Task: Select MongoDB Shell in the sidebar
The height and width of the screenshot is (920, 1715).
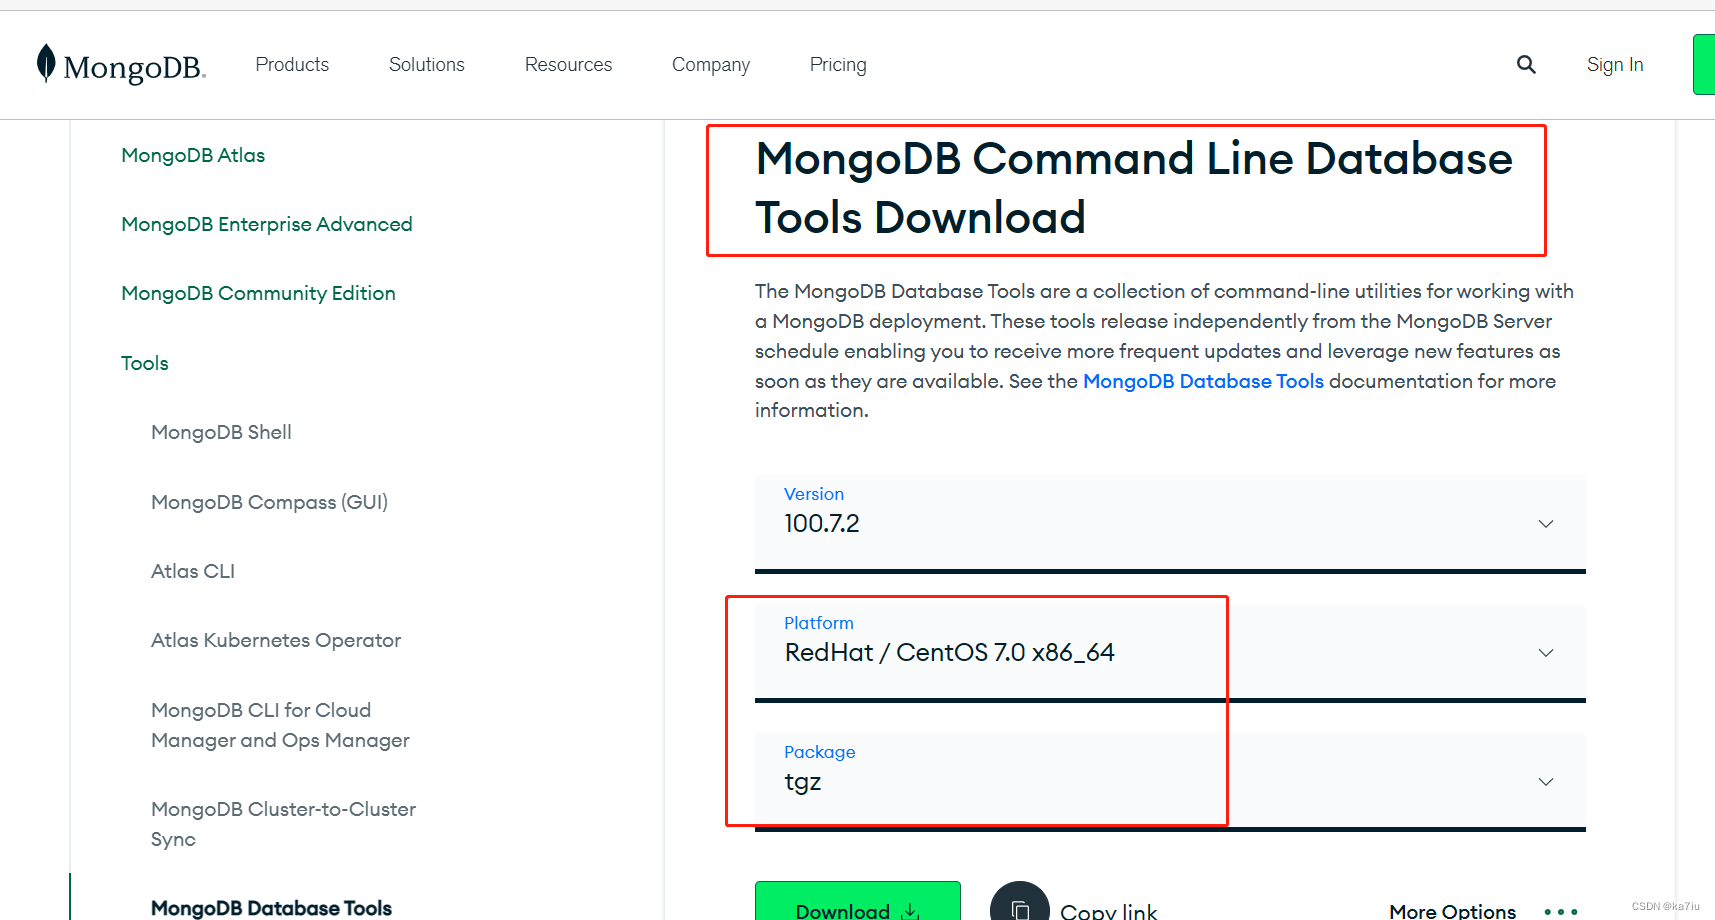Action: pyautogui.click(x=221, y=432)
